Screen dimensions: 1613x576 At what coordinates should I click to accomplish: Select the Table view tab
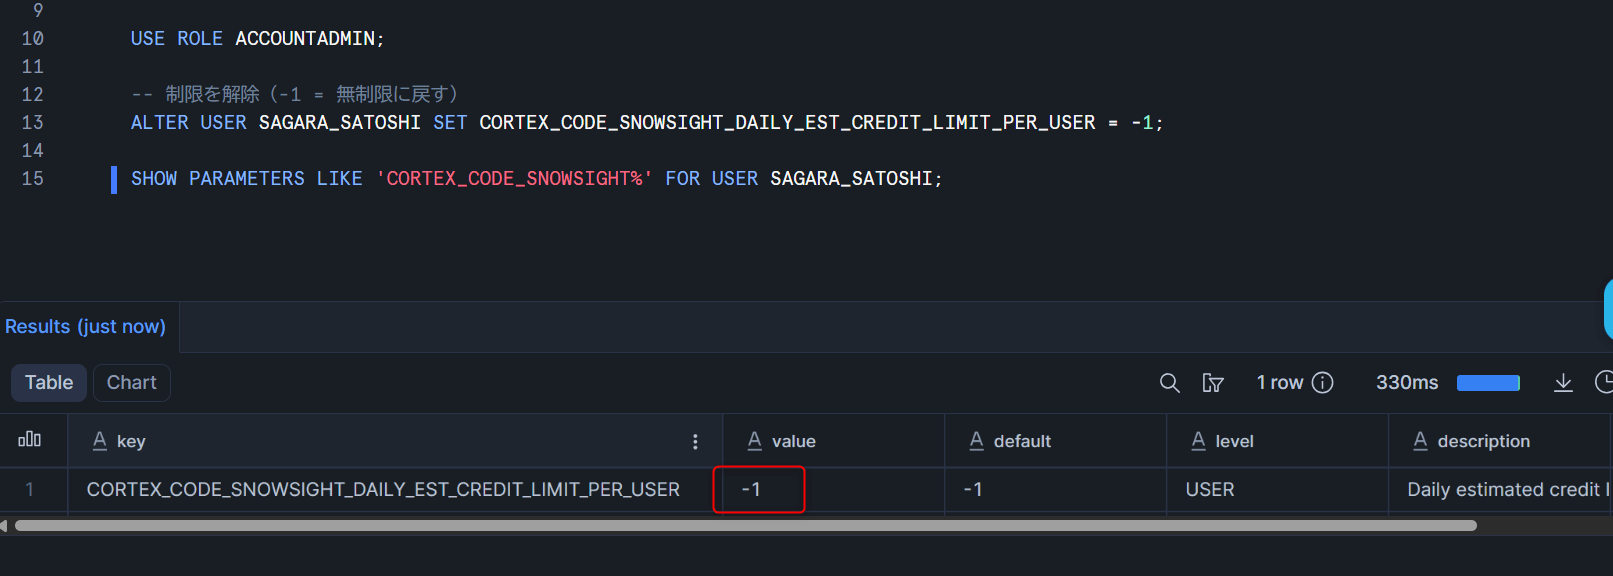pyautogui.click(x=49, y=383)
